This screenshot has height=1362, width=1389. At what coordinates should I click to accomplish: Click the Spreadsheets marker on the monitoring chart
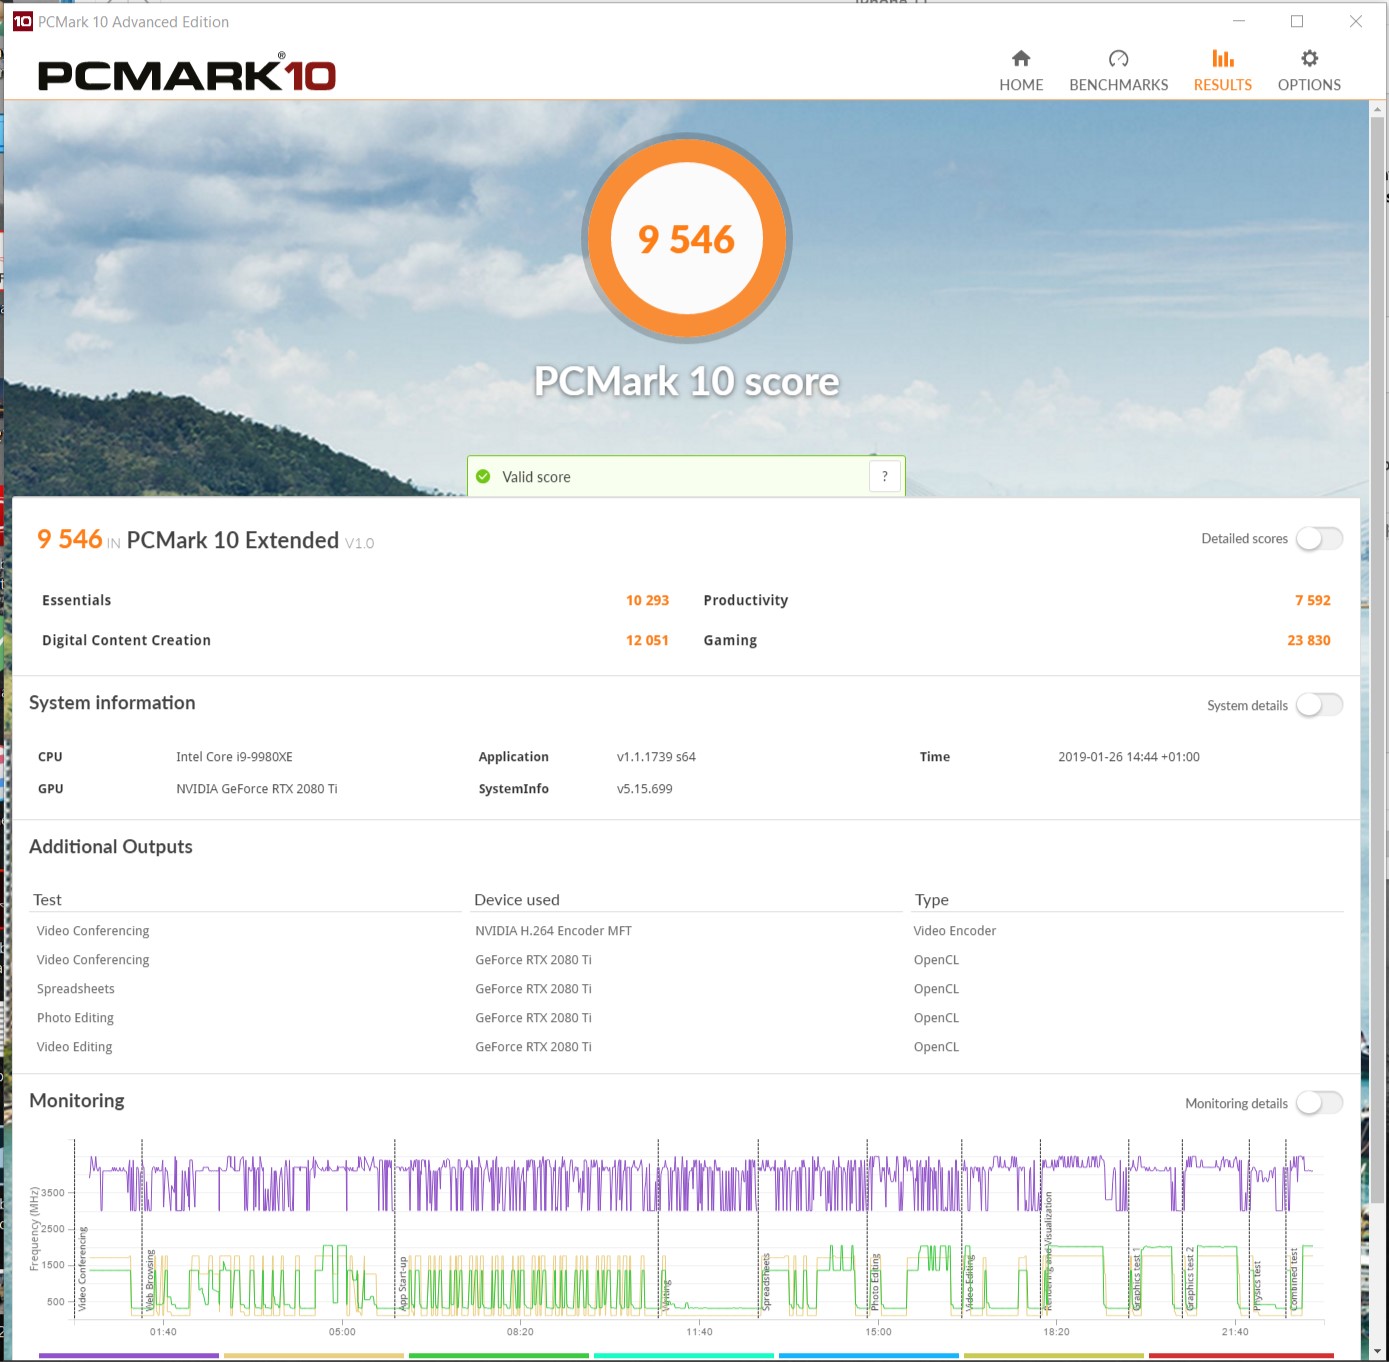[767, 1282]
